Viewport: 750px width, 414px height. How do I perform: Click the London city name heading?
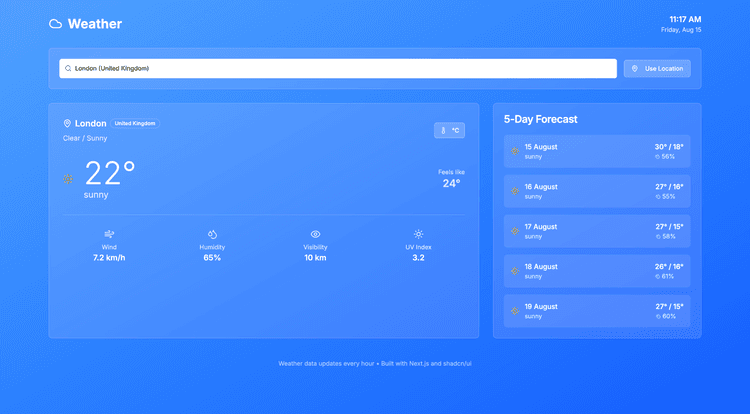pos(90,123)
